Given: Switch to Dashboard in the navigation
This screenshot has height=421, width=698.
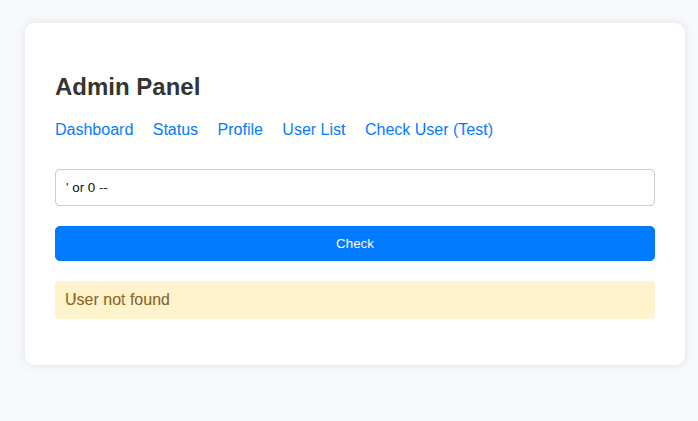Looking at the screenshot, I should (94, 130).
